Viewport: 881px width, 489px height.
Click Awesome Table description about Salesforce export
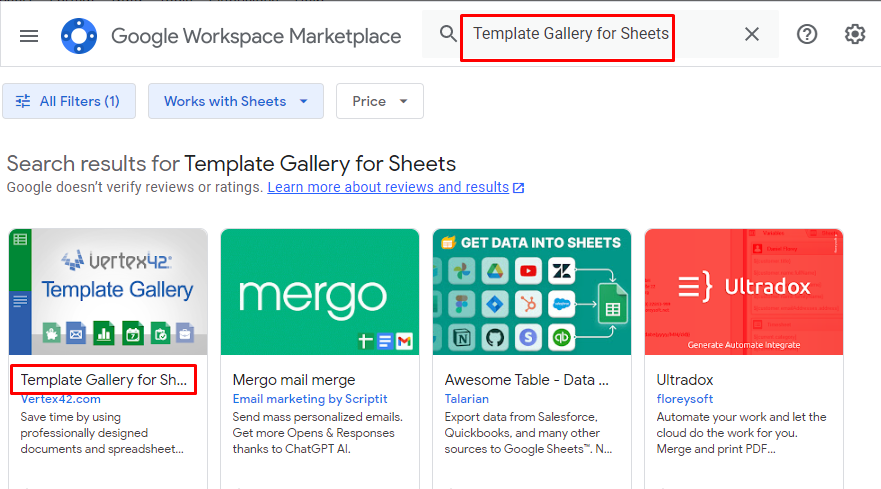pos(528,433)
